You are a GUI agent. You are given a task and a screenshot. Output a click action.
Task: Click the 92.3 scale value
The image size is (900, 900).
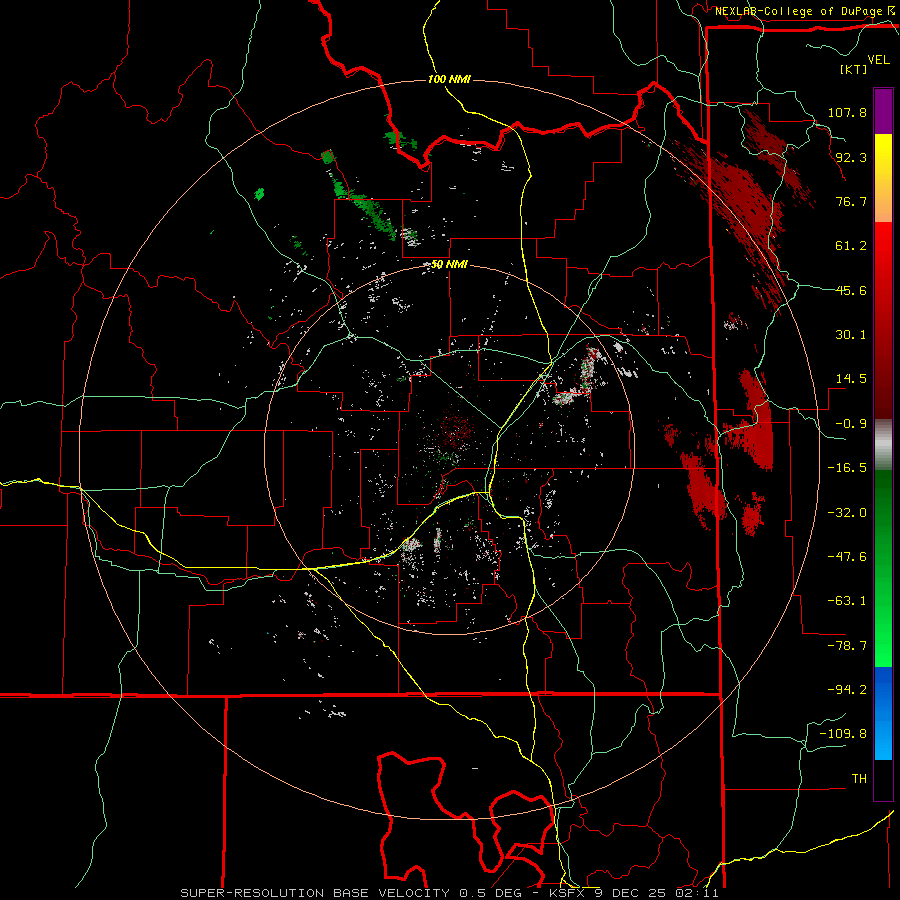point(851,157)
